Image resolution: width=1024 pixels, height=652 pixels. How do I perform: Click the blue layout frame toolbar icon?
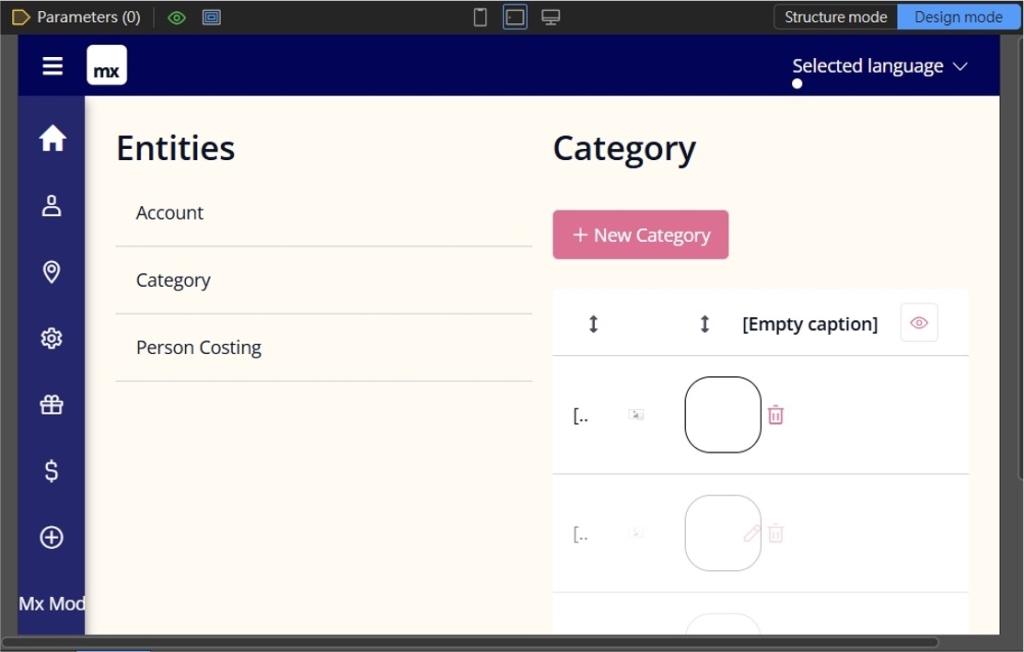pos(211,18)
